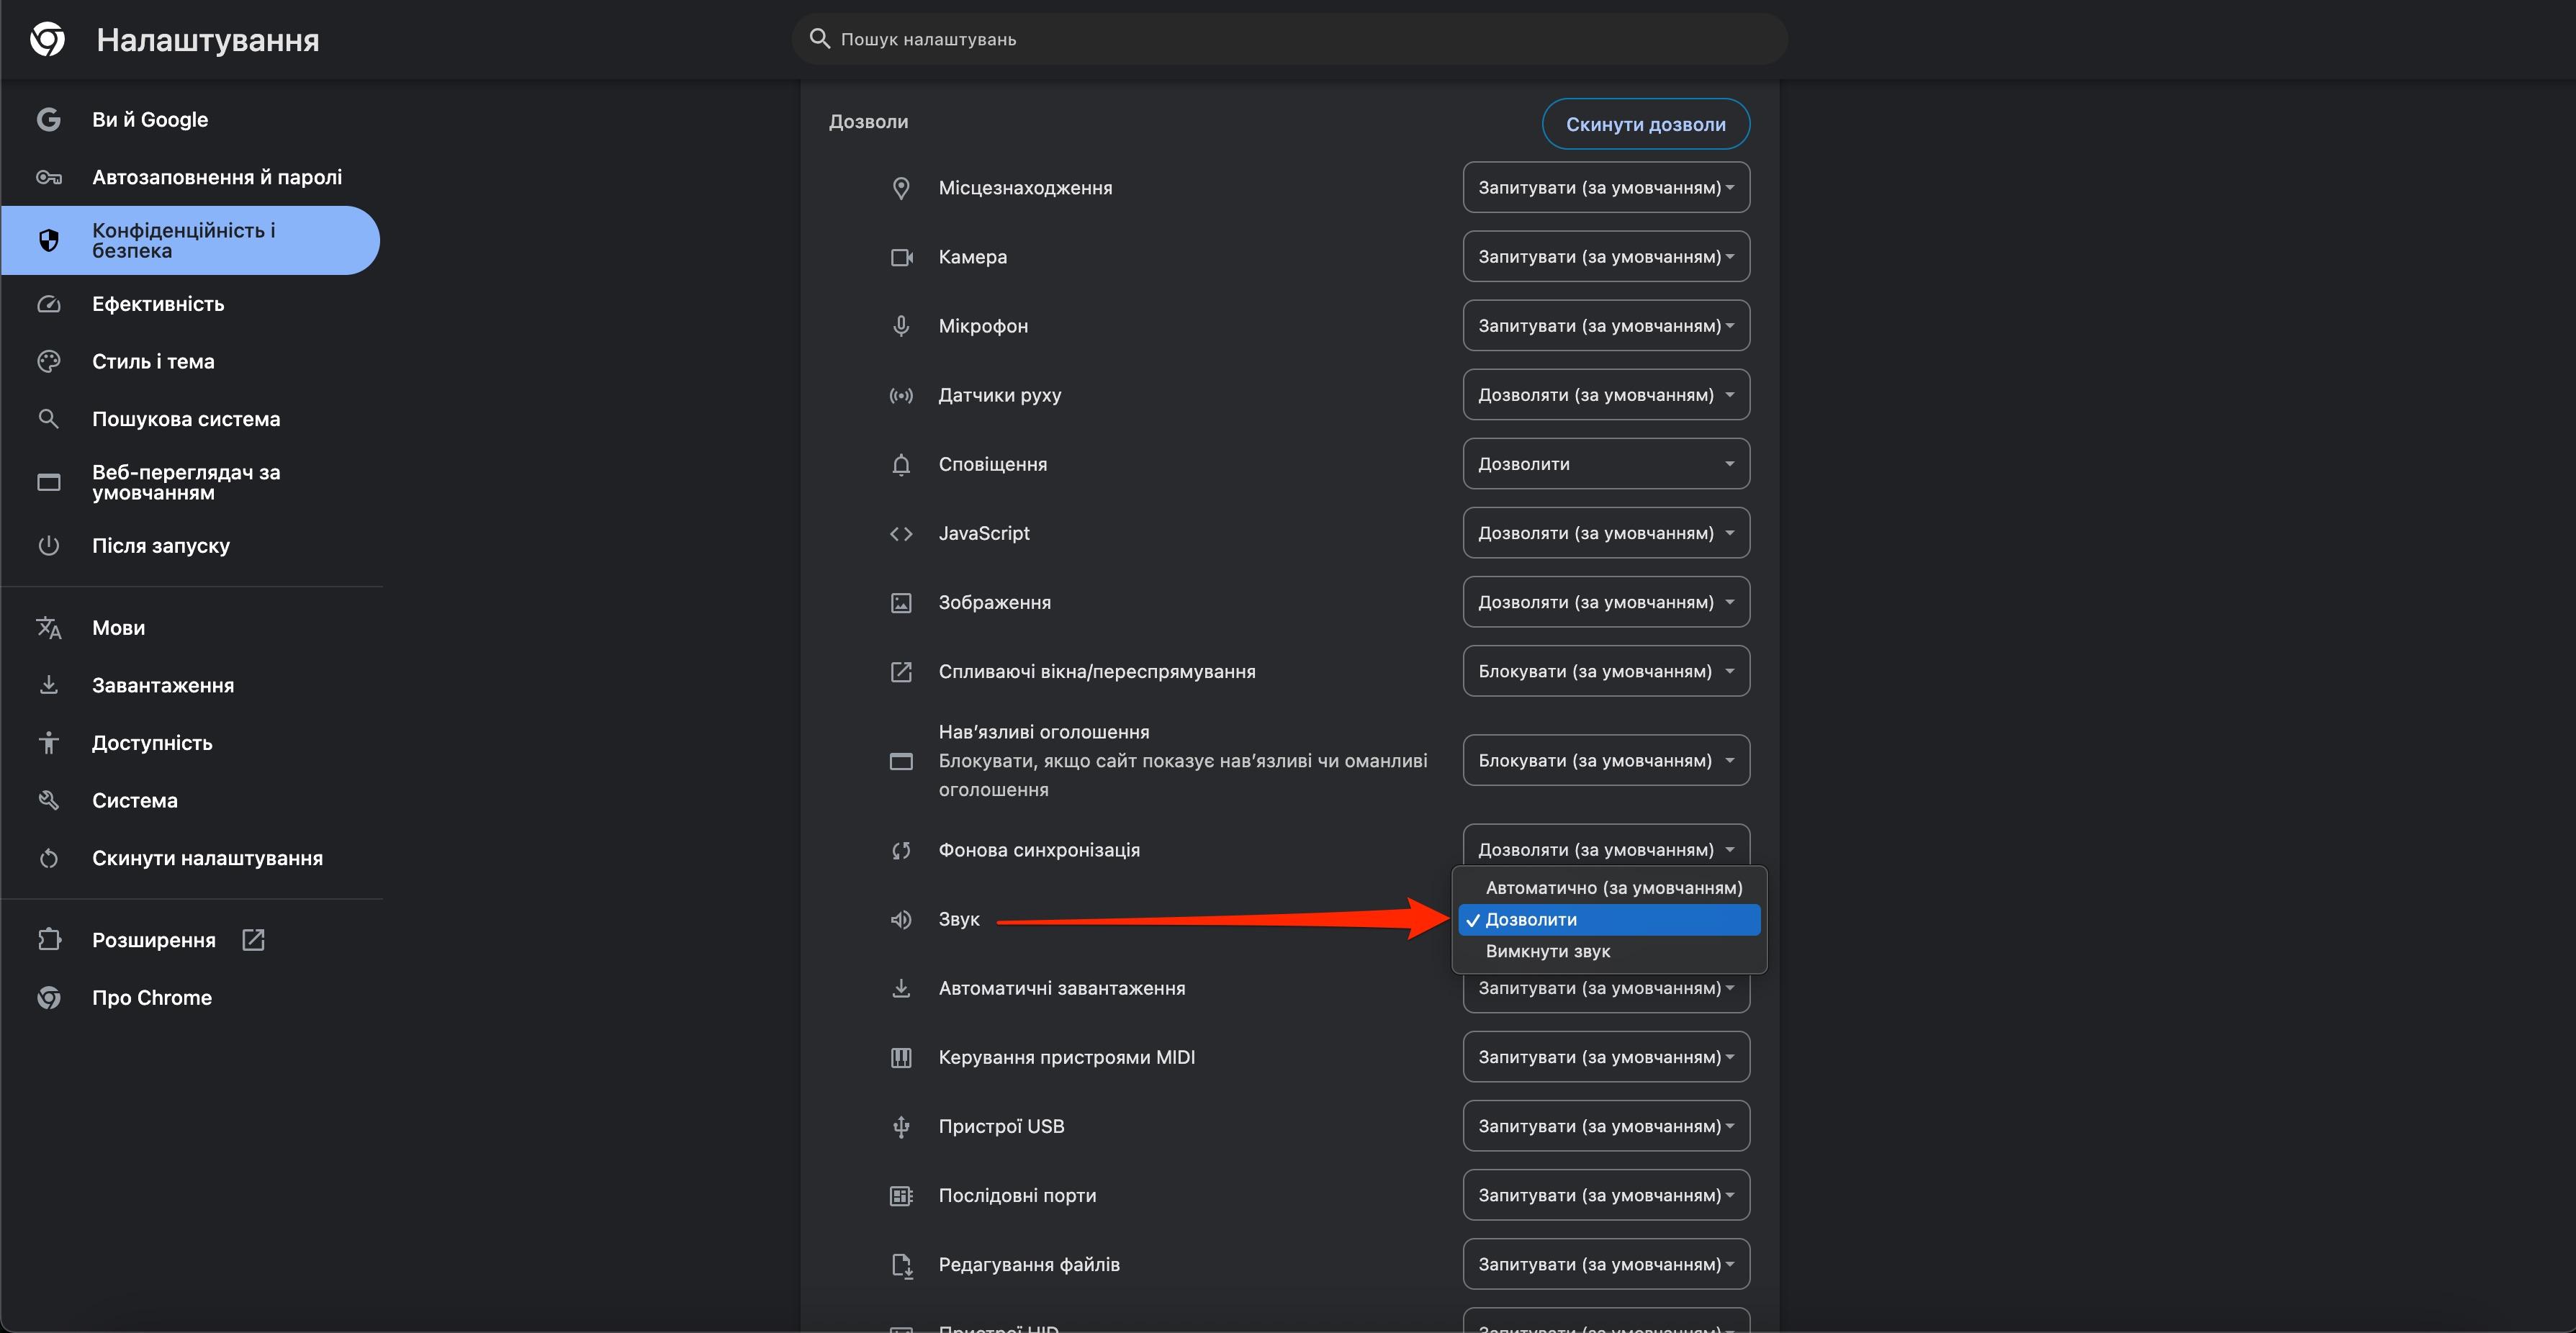Image resolution: width=2576 pixels, height=1333 pixels.
Task: Click the Chrome icon for Про Chrome
Action: [x=48, y=997]
